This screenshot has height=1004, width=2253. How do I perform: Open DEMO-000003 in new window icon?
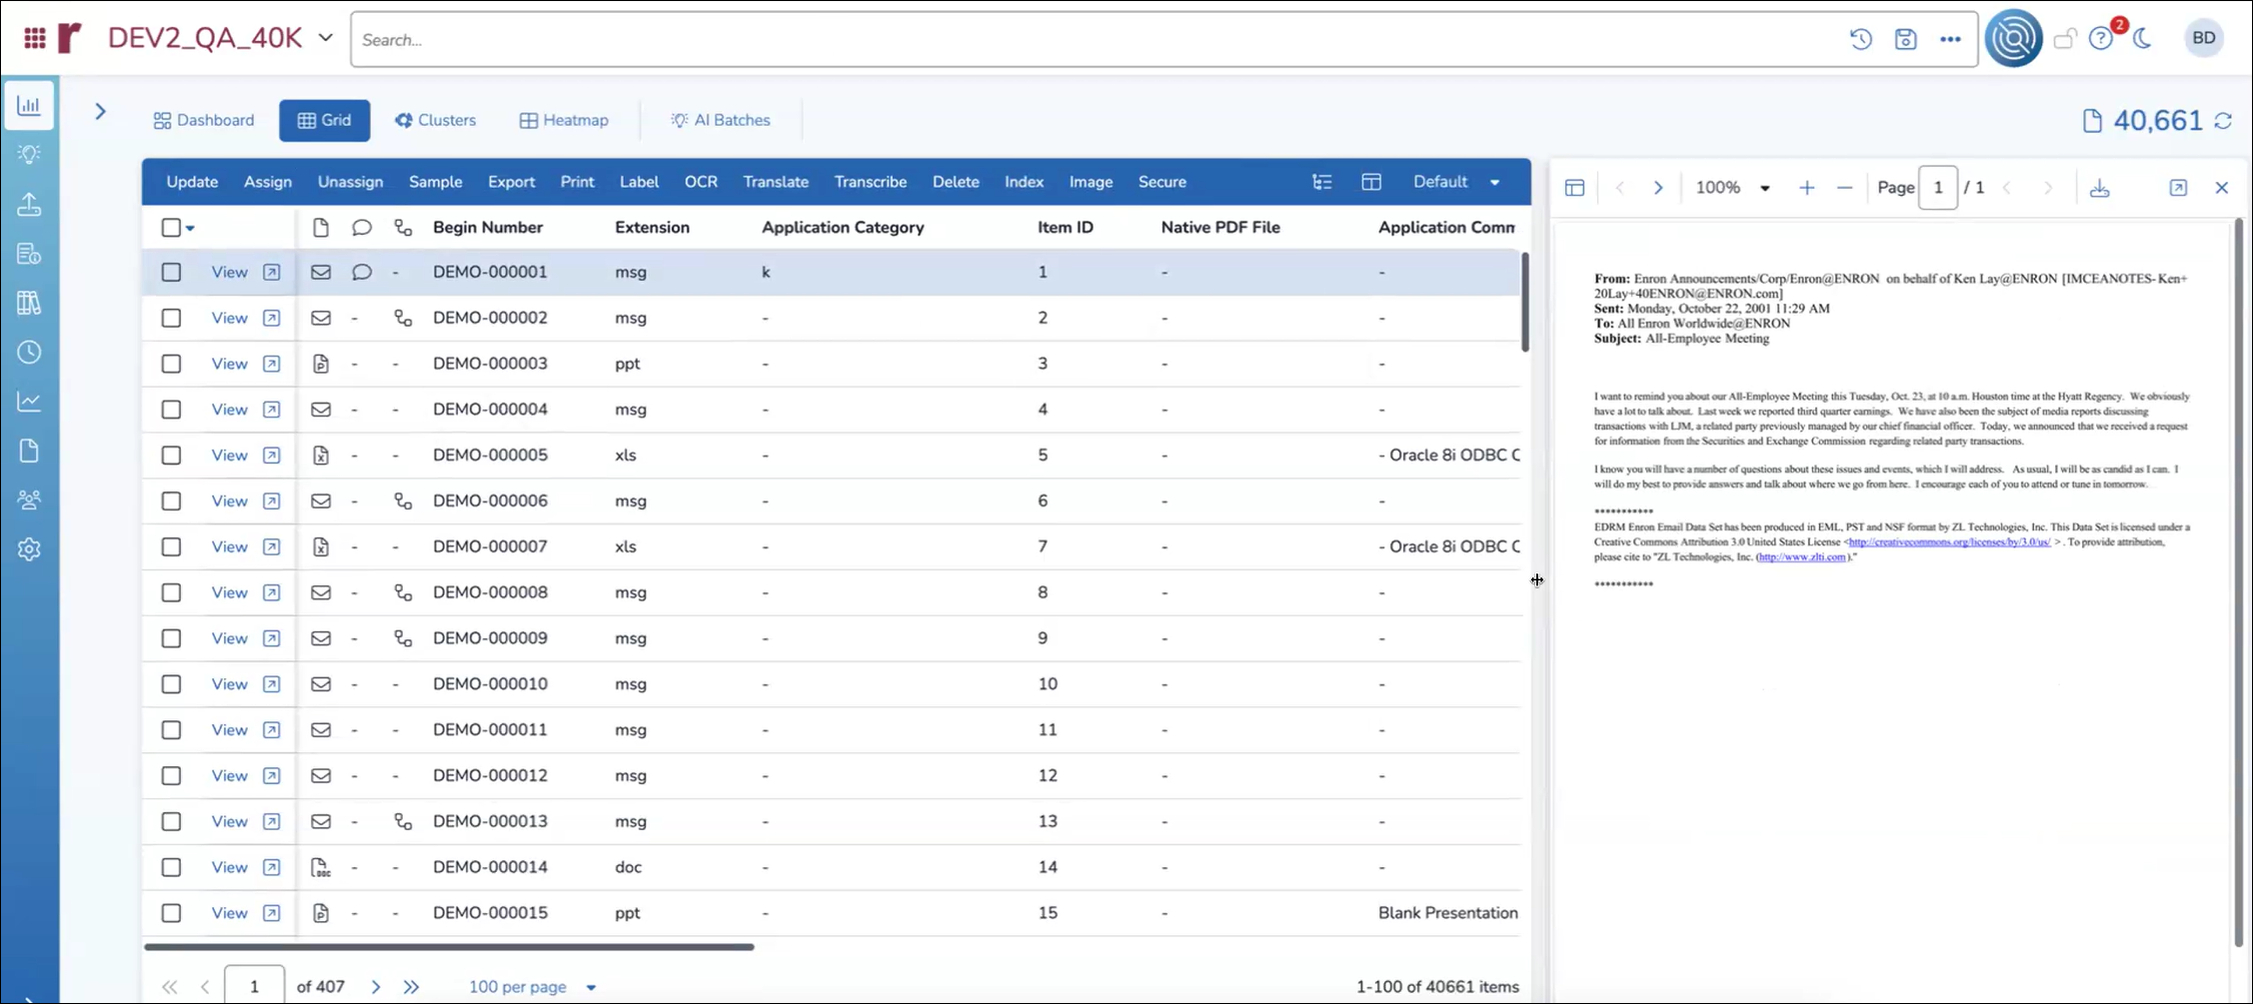pos(271,364)
